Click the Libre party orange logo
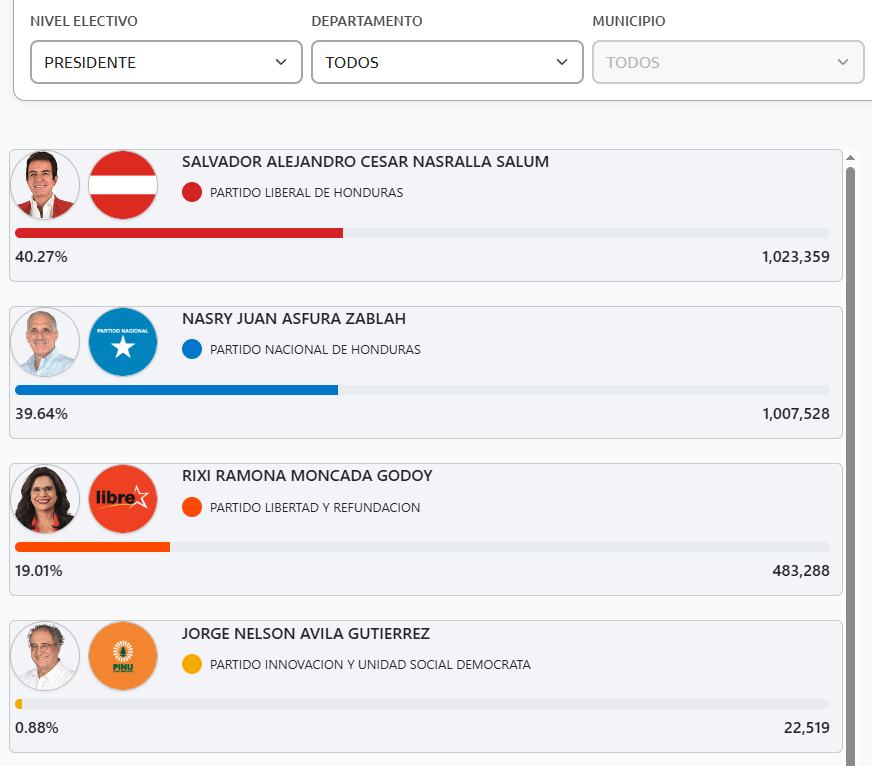The image size is (872, 766). [x=123, y=499]
